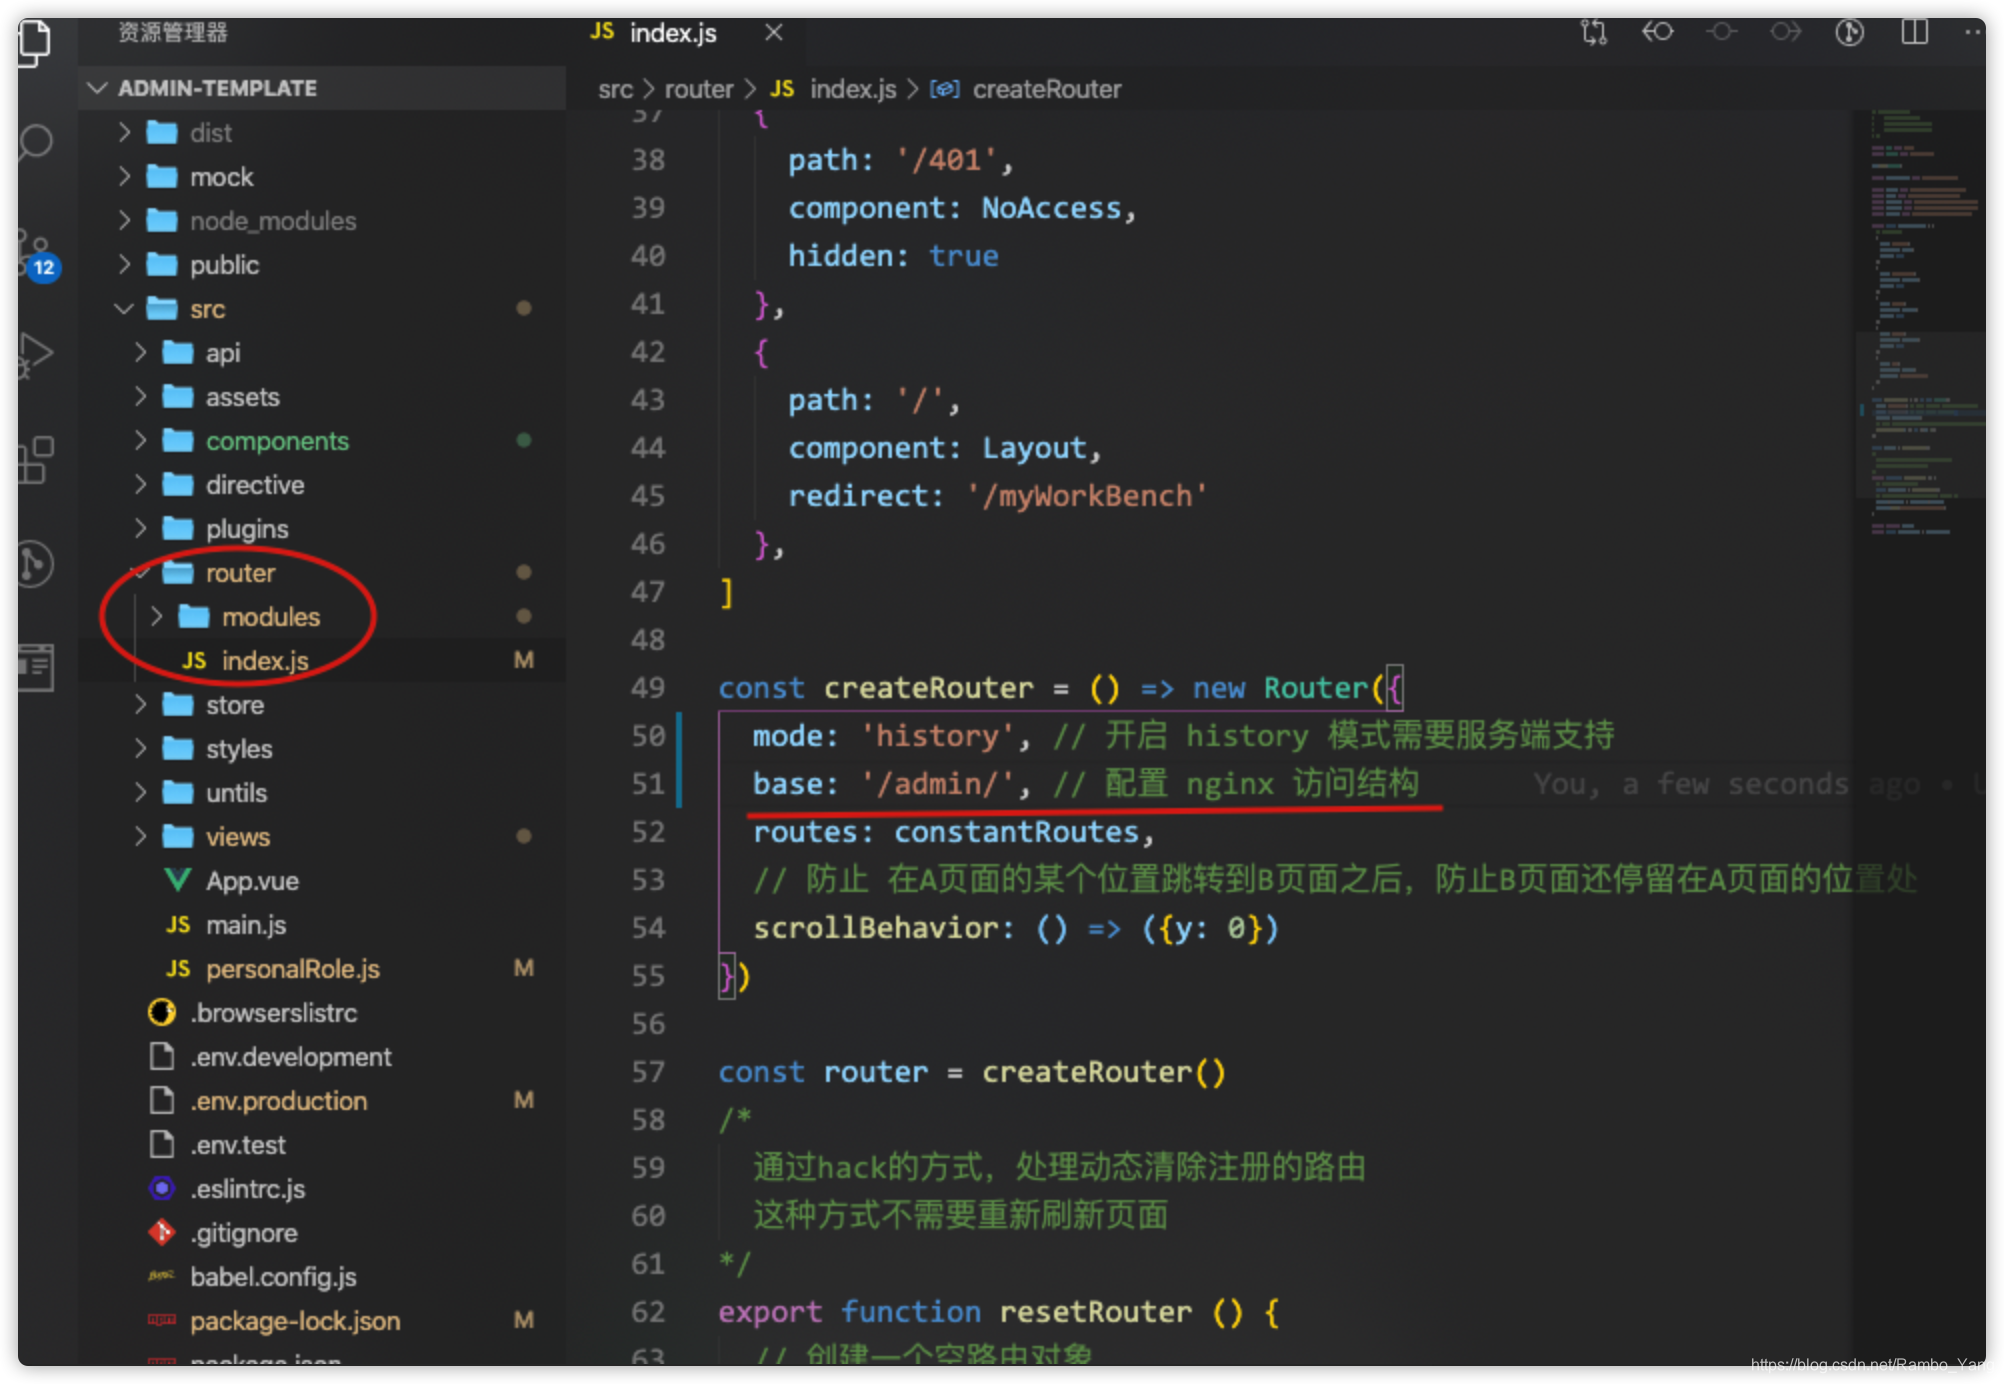Image resolution: width=2004 pixels, height=1384 pixels.
Task: Click the Layout component reference
Action: pyautogui.click(x=1034, y=448)
